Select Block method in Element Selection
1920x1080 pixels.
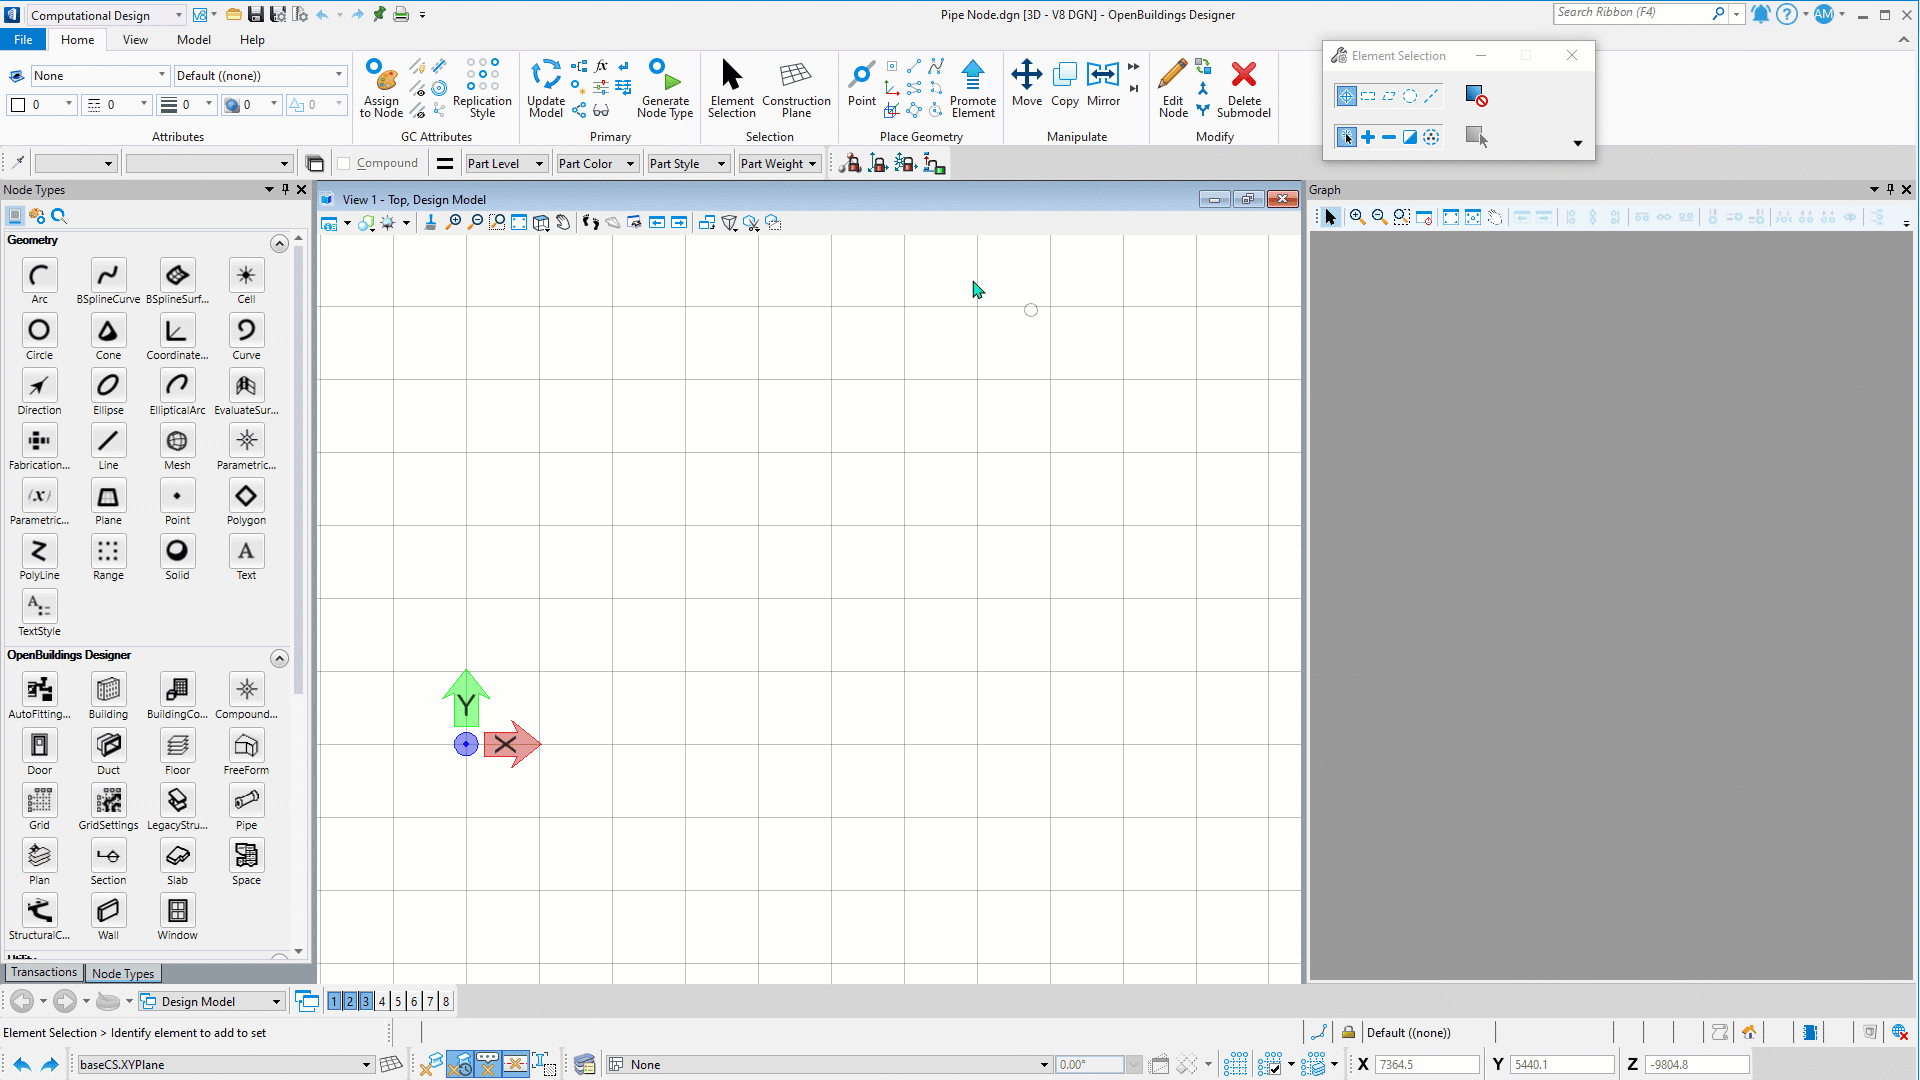tap(1368, 96)
